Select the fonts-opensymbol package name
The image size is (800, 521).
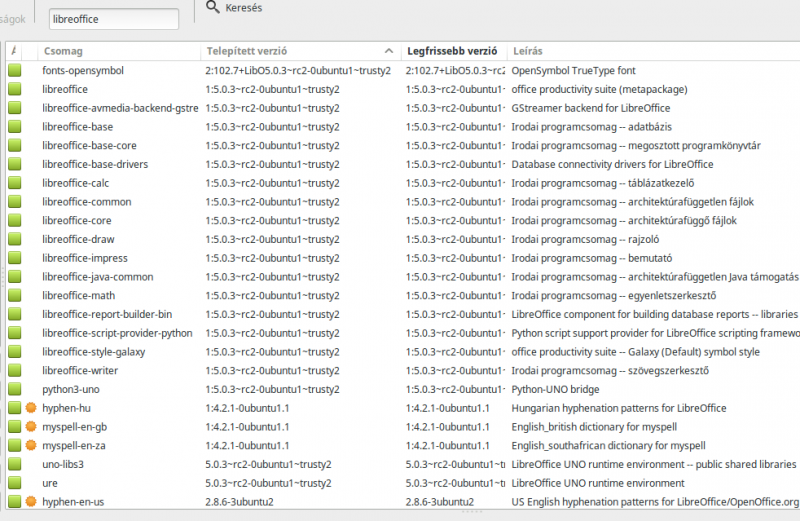(83, 70)
